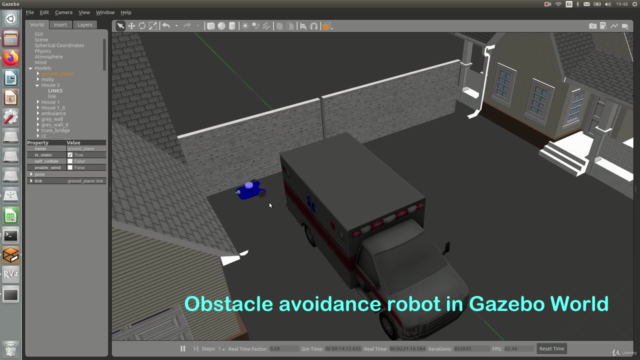This screenshot has height=360, width=640.
Task: Switch to the Layers tab
Action: (x=85, y=25)
